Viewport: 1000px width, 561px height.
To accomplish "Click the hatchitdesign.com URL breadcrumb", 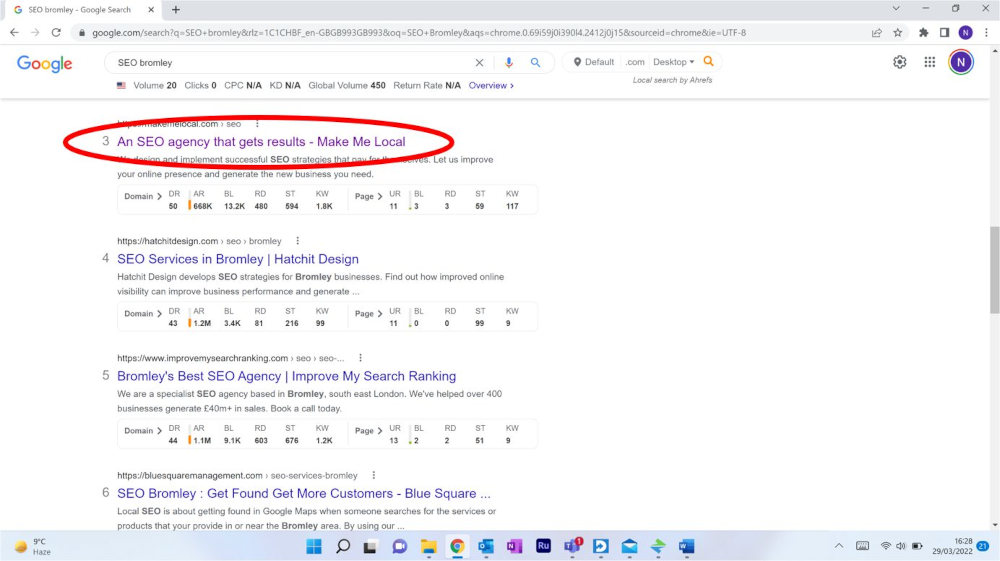I will [199, 241].
